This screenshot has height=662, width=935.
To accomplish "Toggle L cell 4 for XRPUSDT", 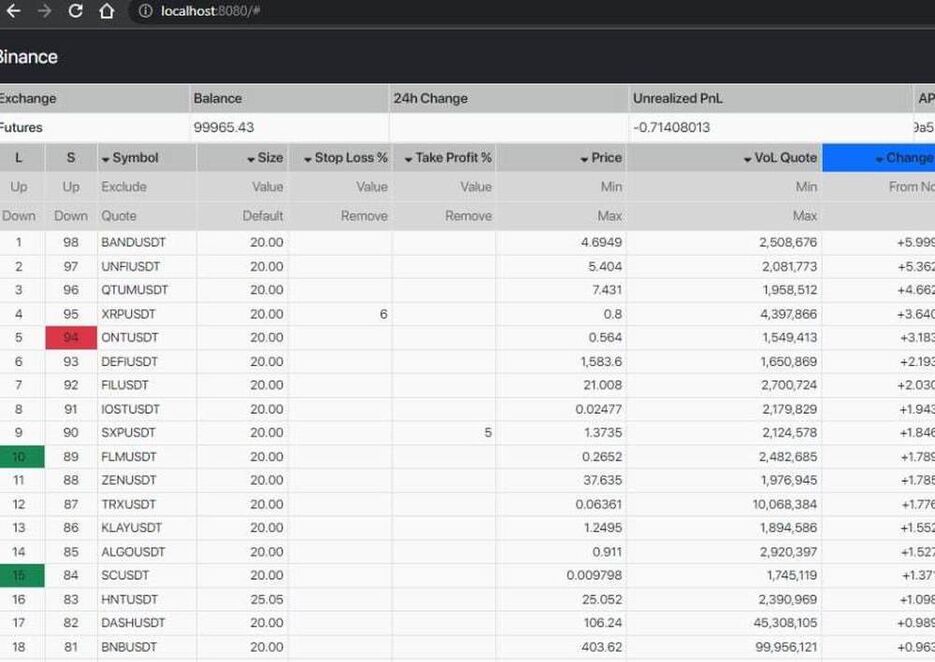I will point(21,314).
